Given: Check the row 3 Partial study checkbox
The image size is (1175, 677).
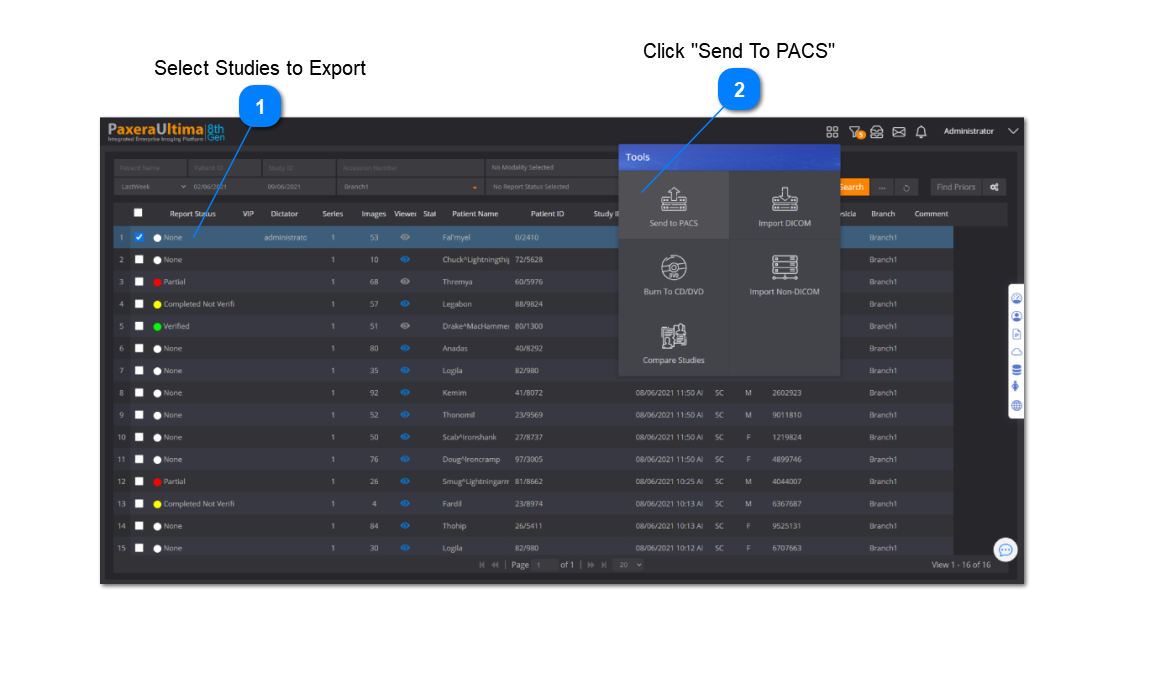Looking at the screenshot, I should 139,282.
